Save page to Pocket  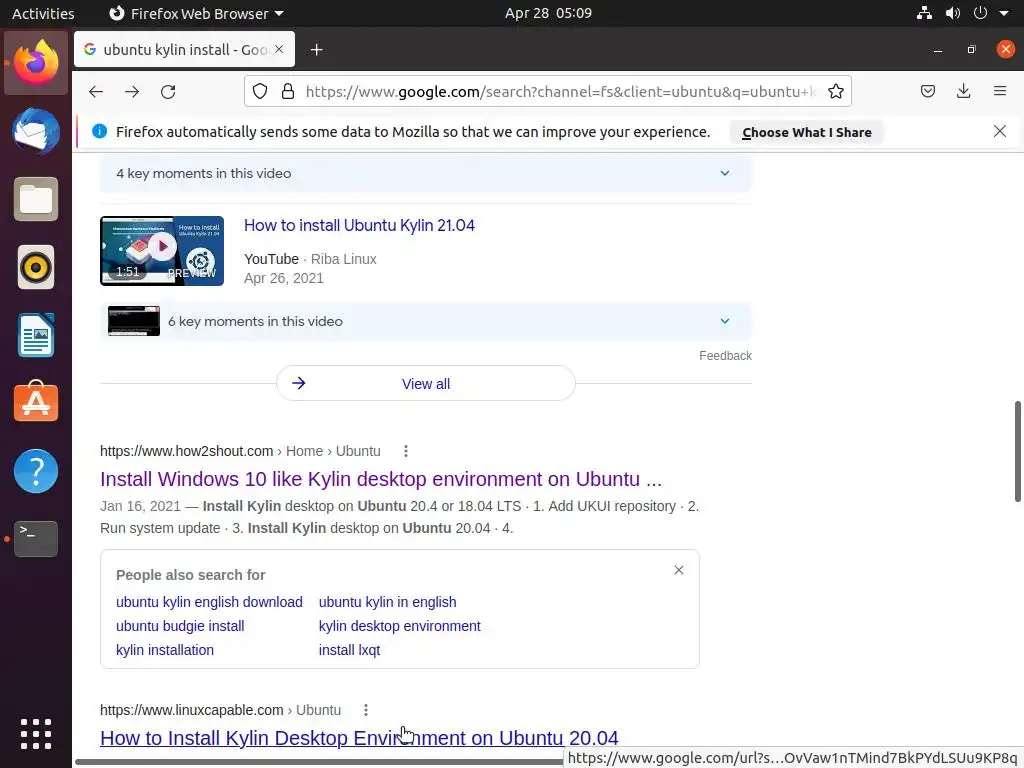927,91
